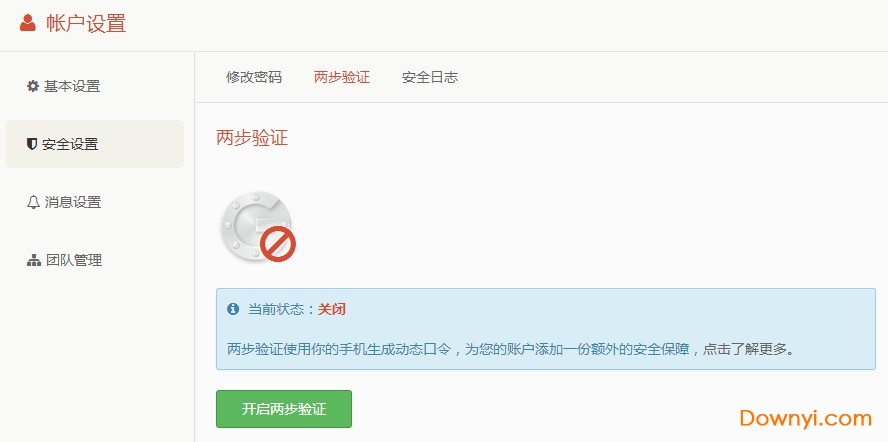Click the user profile icon beside 帐户设置

tap(27, 23)
